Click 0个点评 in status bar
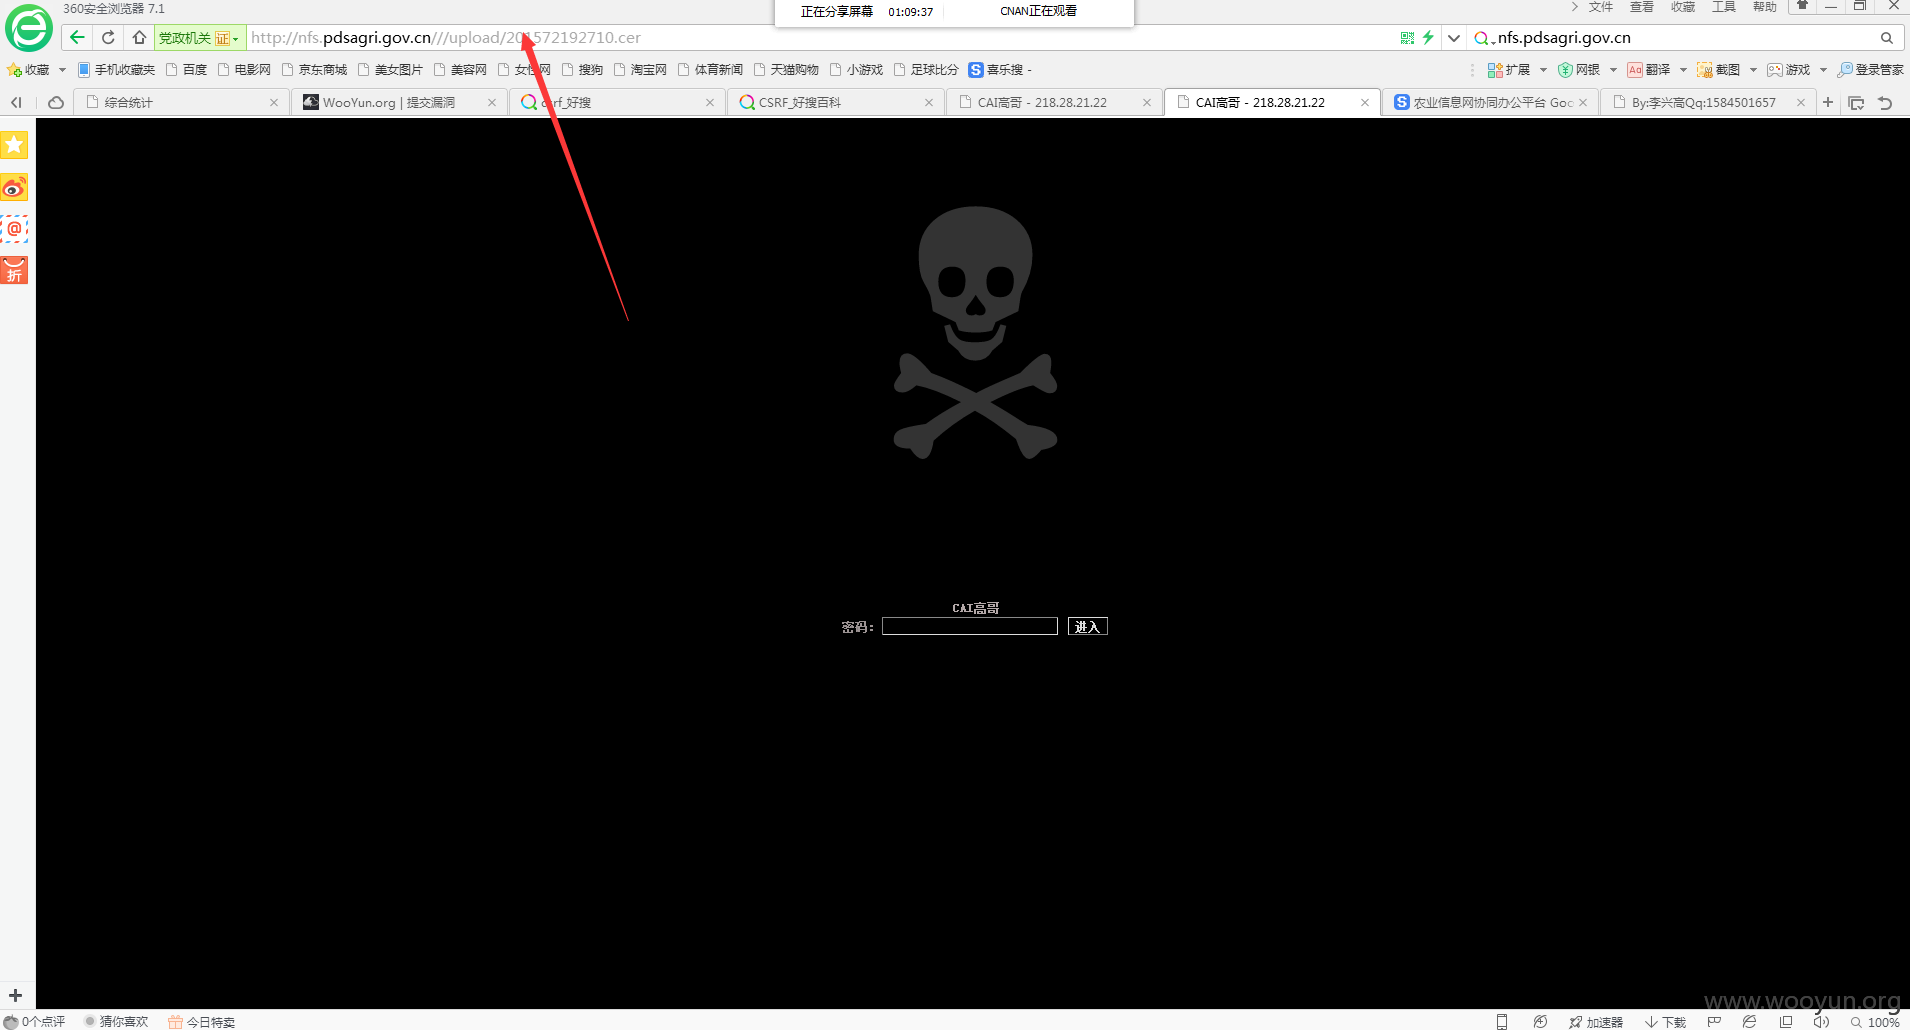This screenshot has height=1030, width=1910. point(35,1022)
